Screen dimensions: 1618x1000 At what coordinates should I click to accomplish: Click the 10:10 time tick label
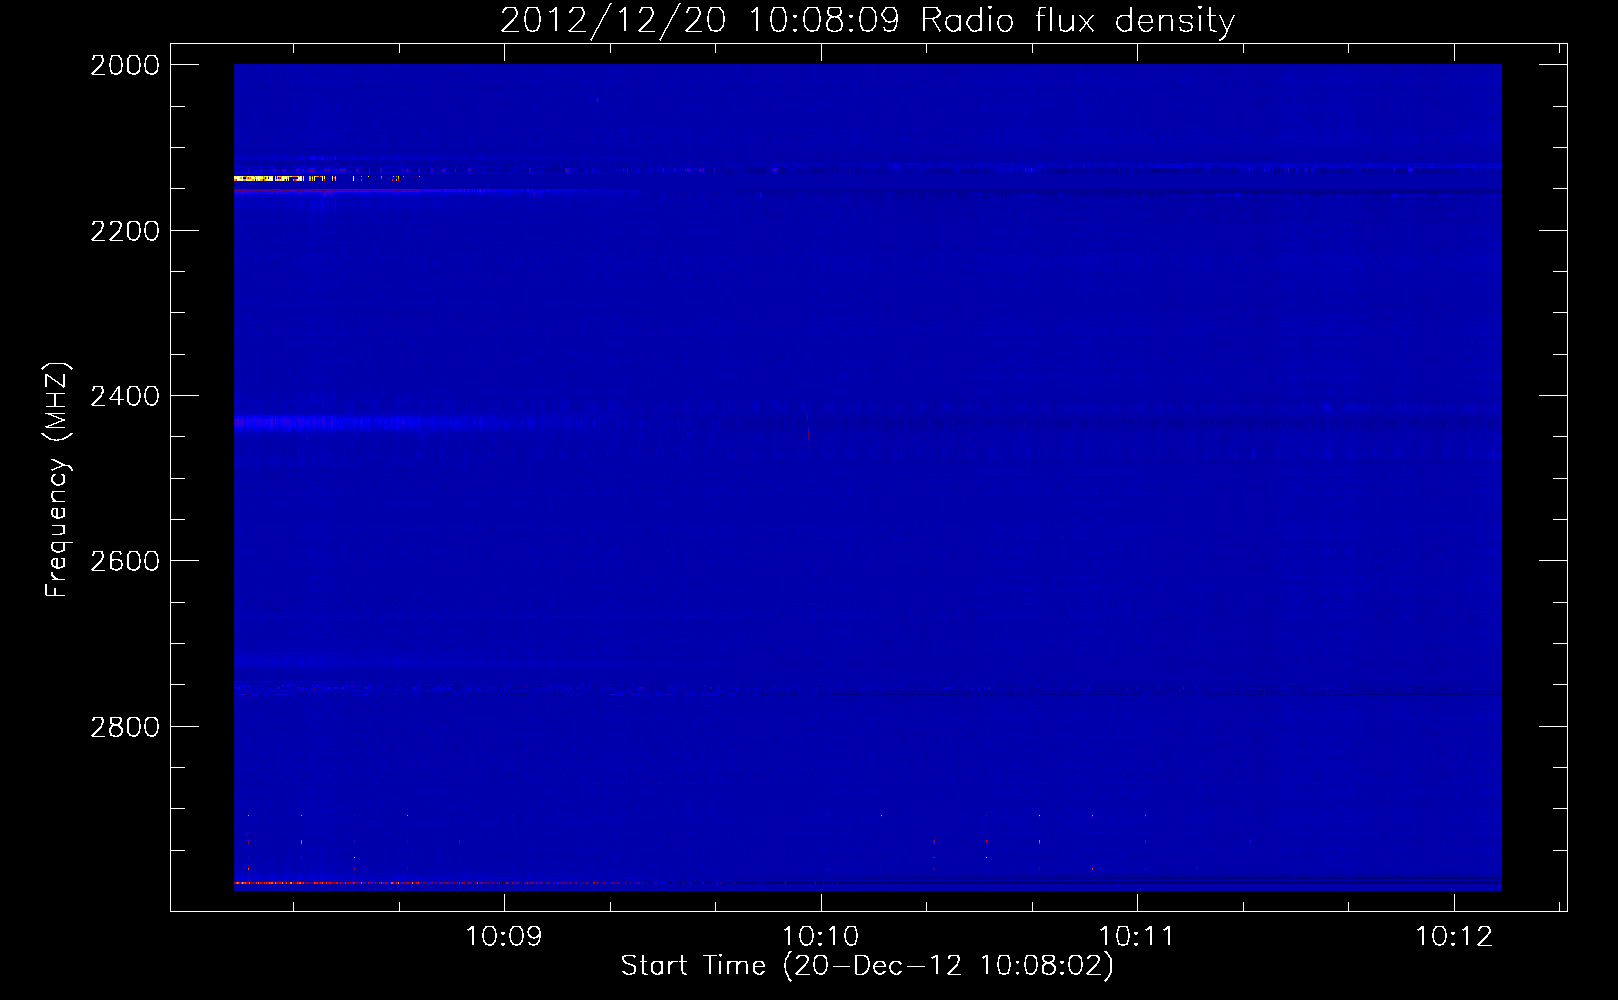click(x=820, y=936)
